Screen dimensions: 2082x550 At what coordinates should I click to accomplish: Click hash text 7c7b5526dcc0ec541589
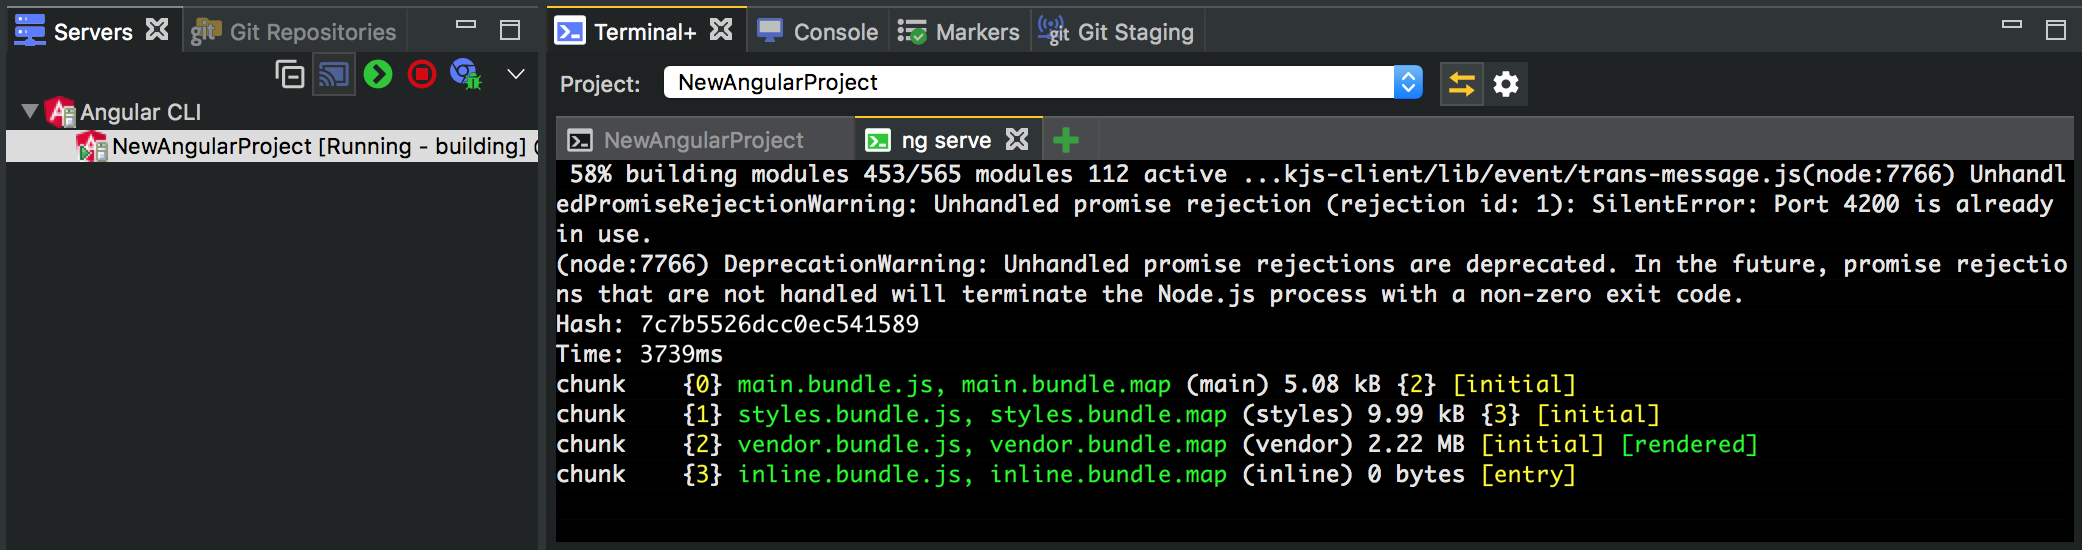[x=779, y=324]
